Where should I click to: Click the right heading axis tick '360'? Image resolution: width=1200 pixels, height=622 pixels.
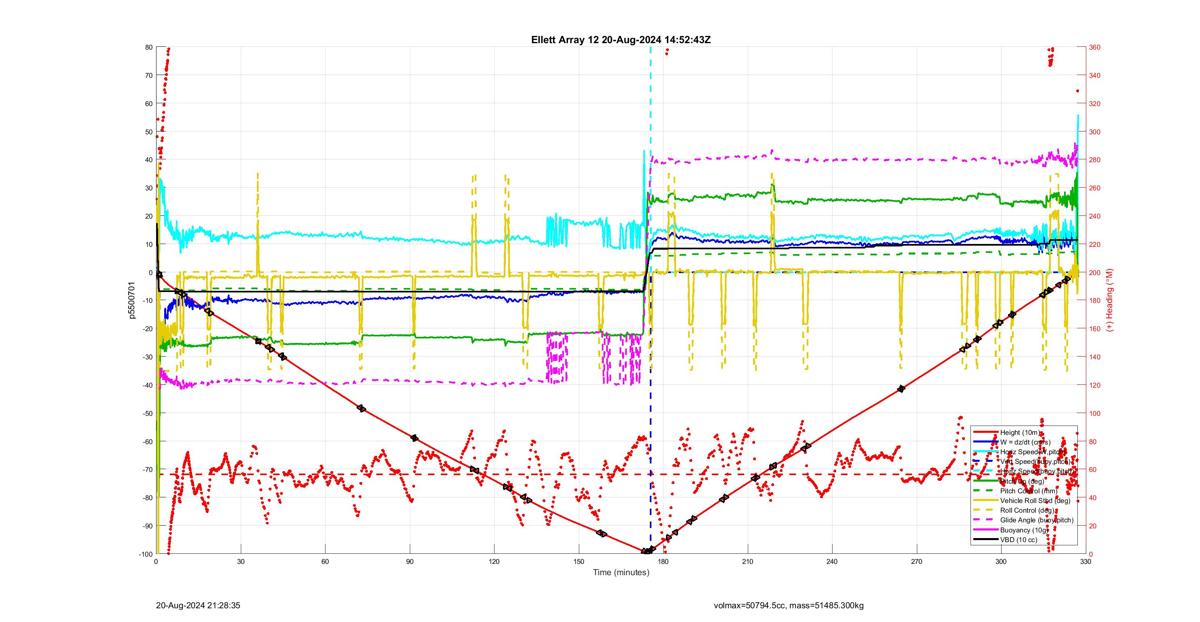click(1095, 47)
